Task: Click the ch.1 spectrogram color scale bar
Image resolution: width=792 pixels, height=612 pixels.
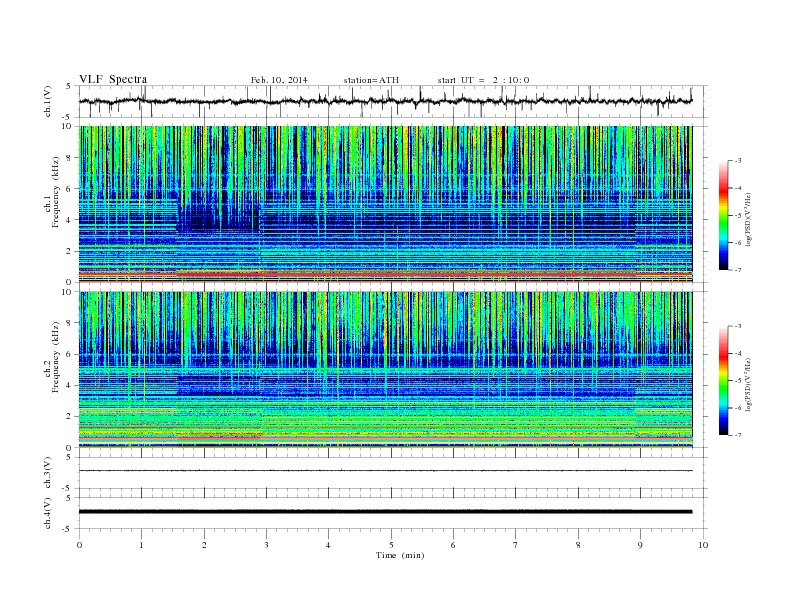Action: coord(723,215)
